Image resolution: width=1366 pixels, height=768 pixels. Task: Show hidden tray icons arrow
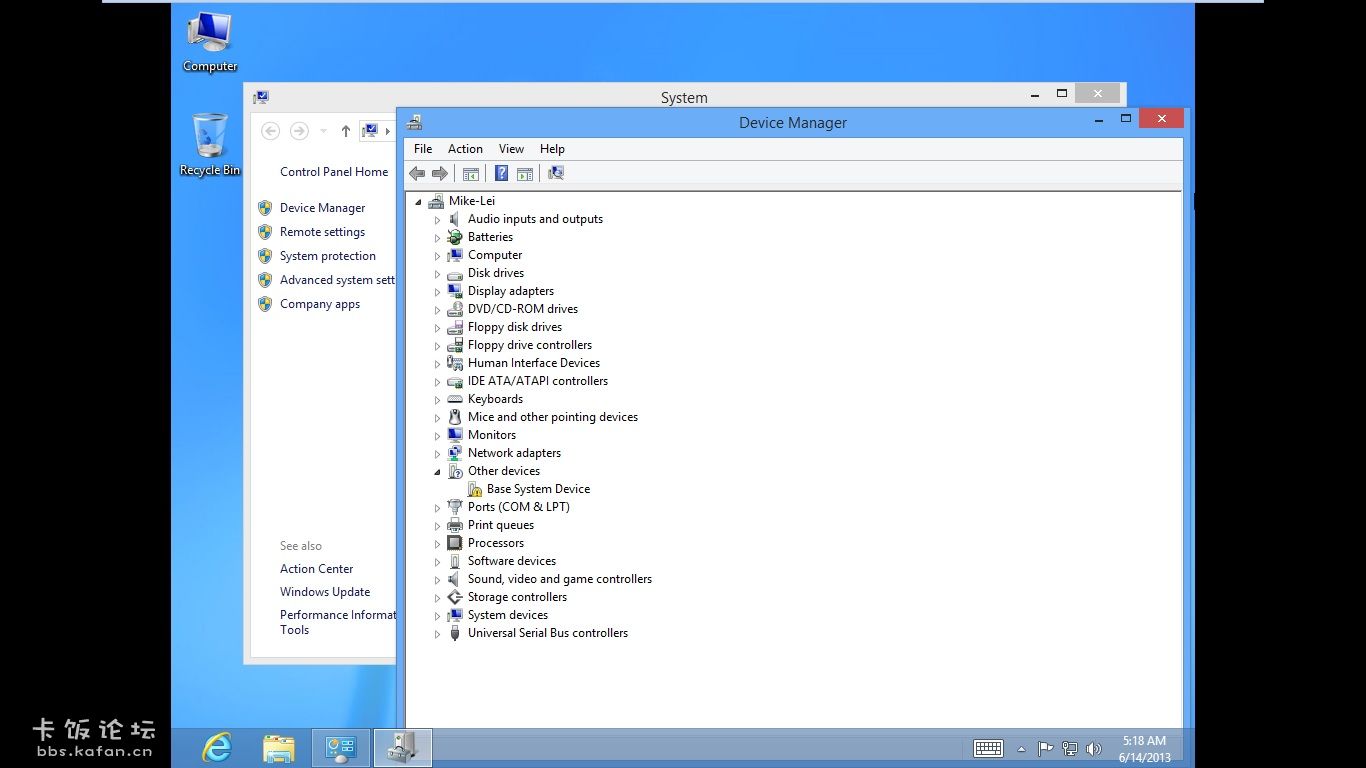point(1021,749)
